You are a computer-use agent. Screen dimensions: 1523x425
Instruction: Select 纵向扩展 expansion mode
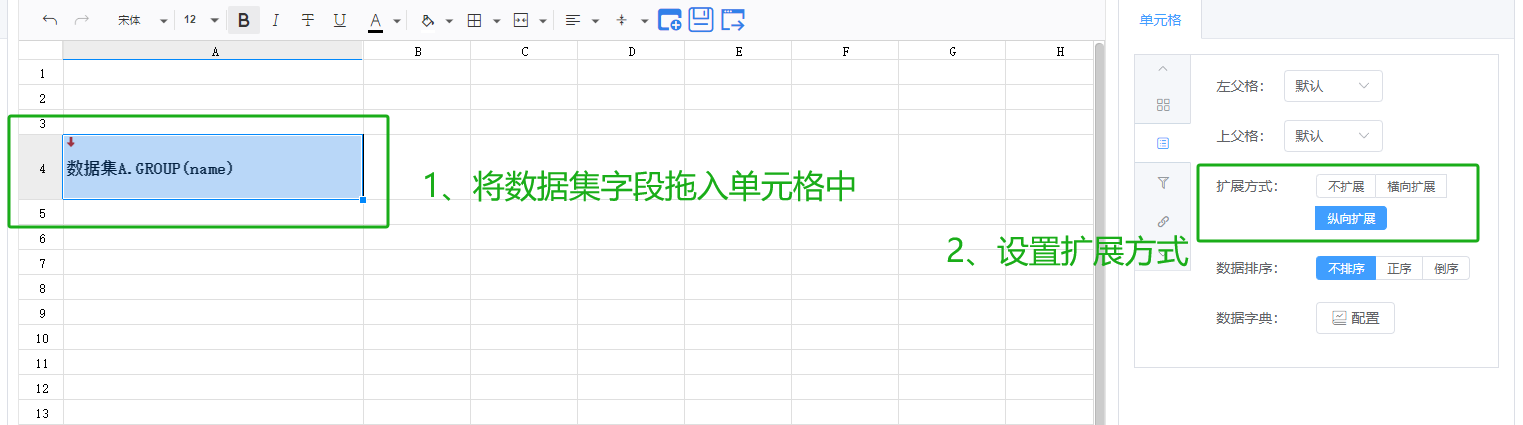[x=1351, y=218]
